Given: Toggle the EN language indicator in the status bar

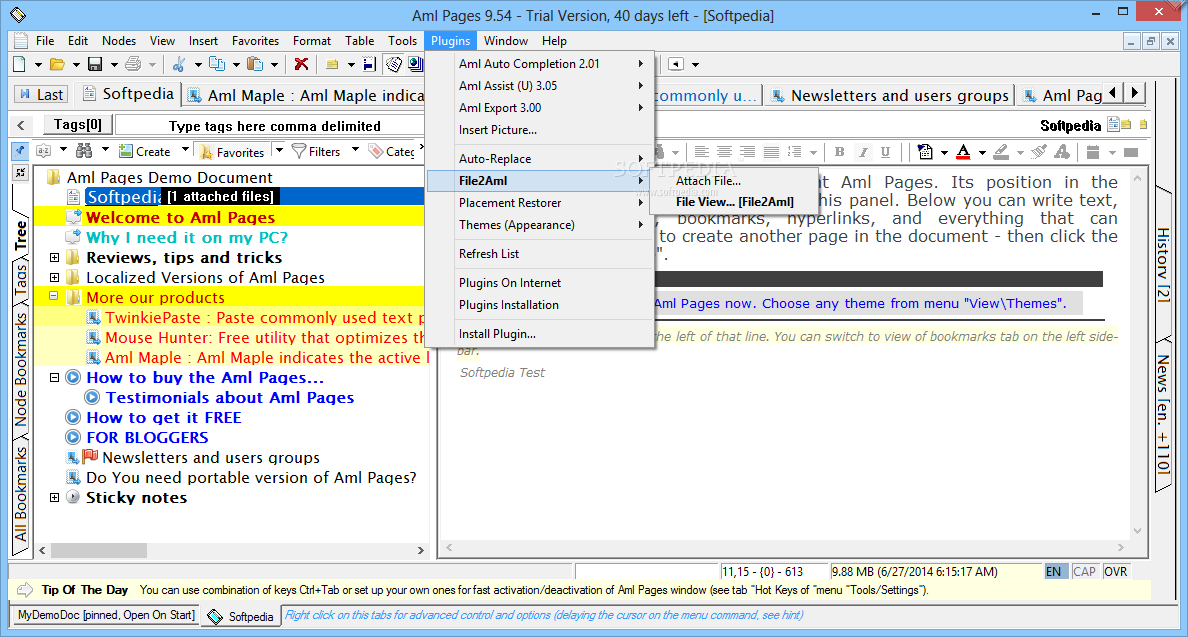Looking at the screenshot, I should [x=1055, y=572].
